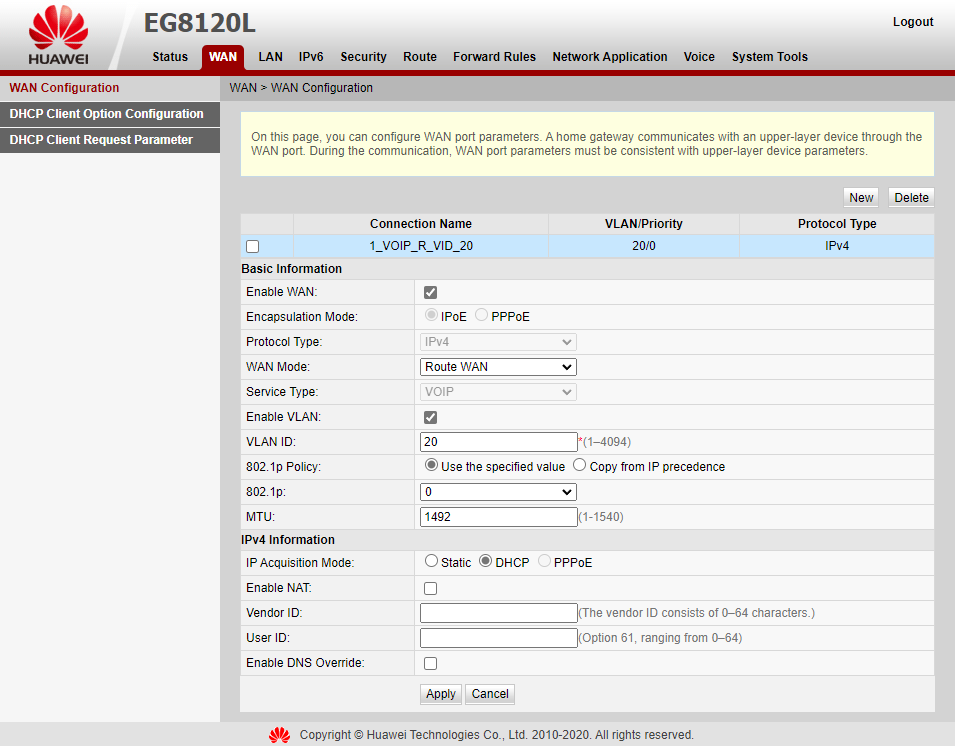Open the Status tab
Image resolution: width=955 pixels, height=746 pixels.
pyautogui.click(x=170, y=57)
